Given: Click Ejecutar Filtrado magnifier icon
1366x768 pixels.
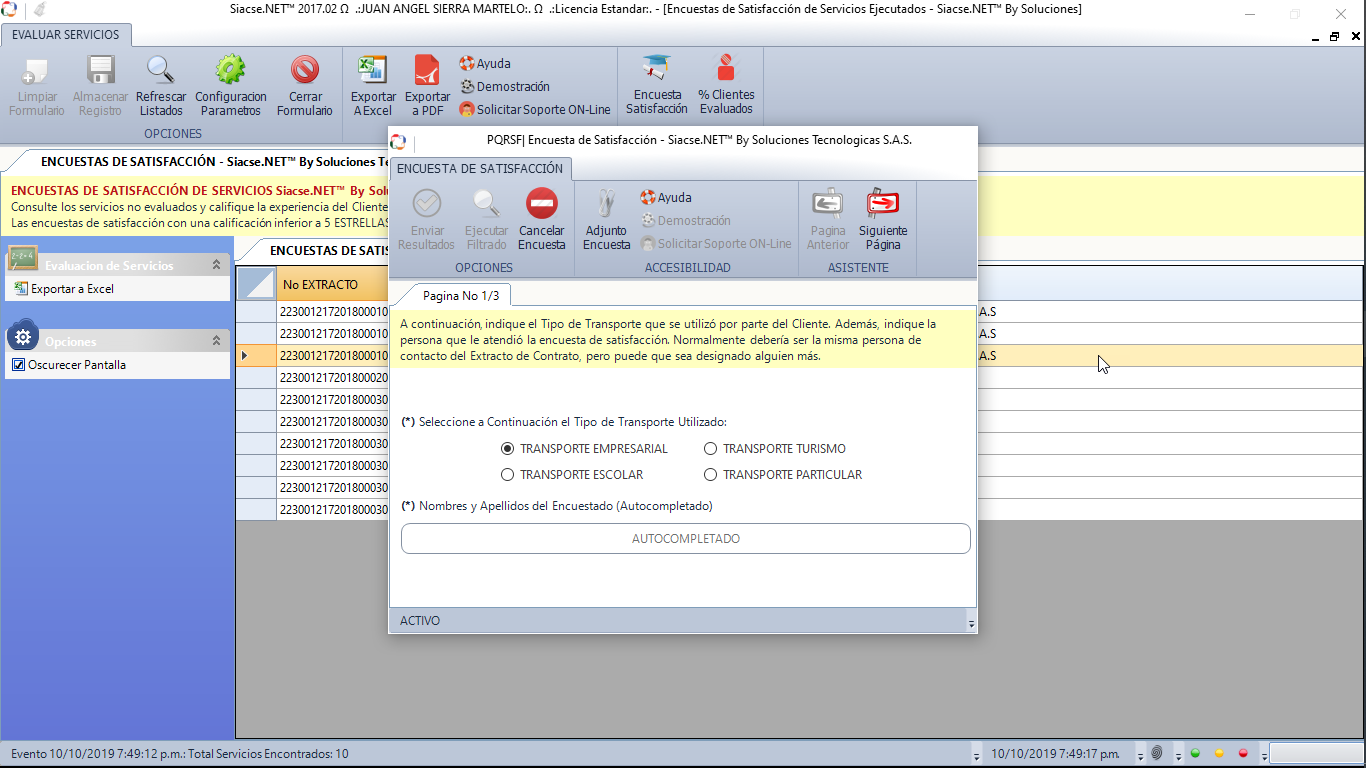Looking at the screenshot, I should (x=487, y=204).
